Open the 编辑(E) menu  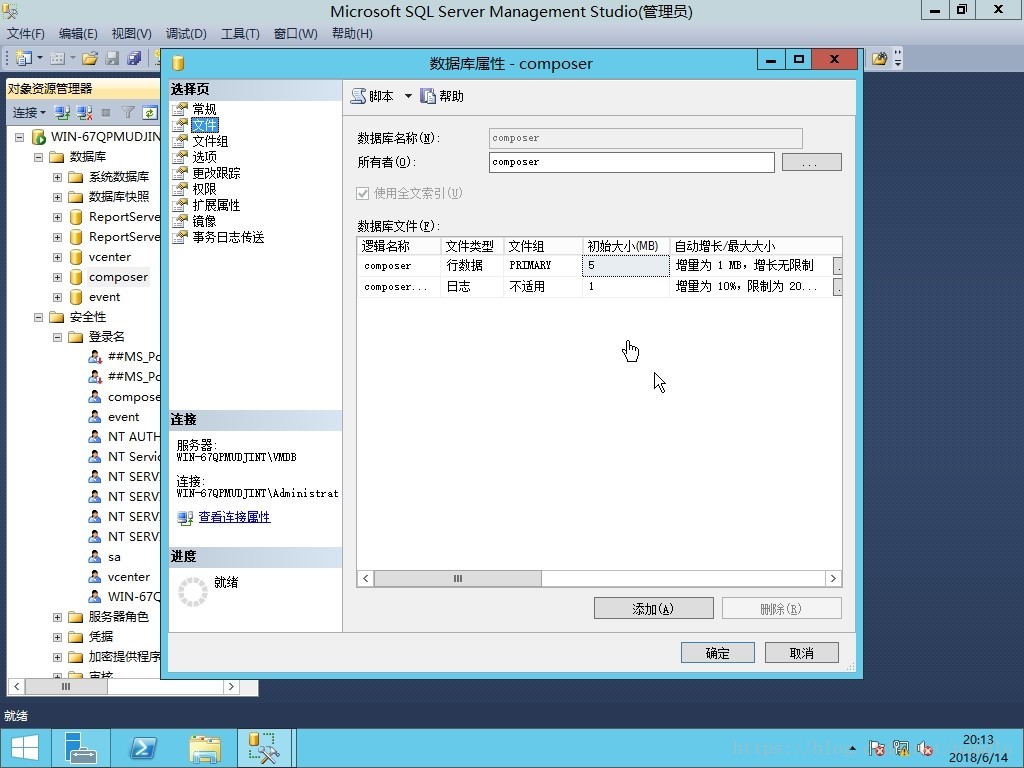point(78,33)
